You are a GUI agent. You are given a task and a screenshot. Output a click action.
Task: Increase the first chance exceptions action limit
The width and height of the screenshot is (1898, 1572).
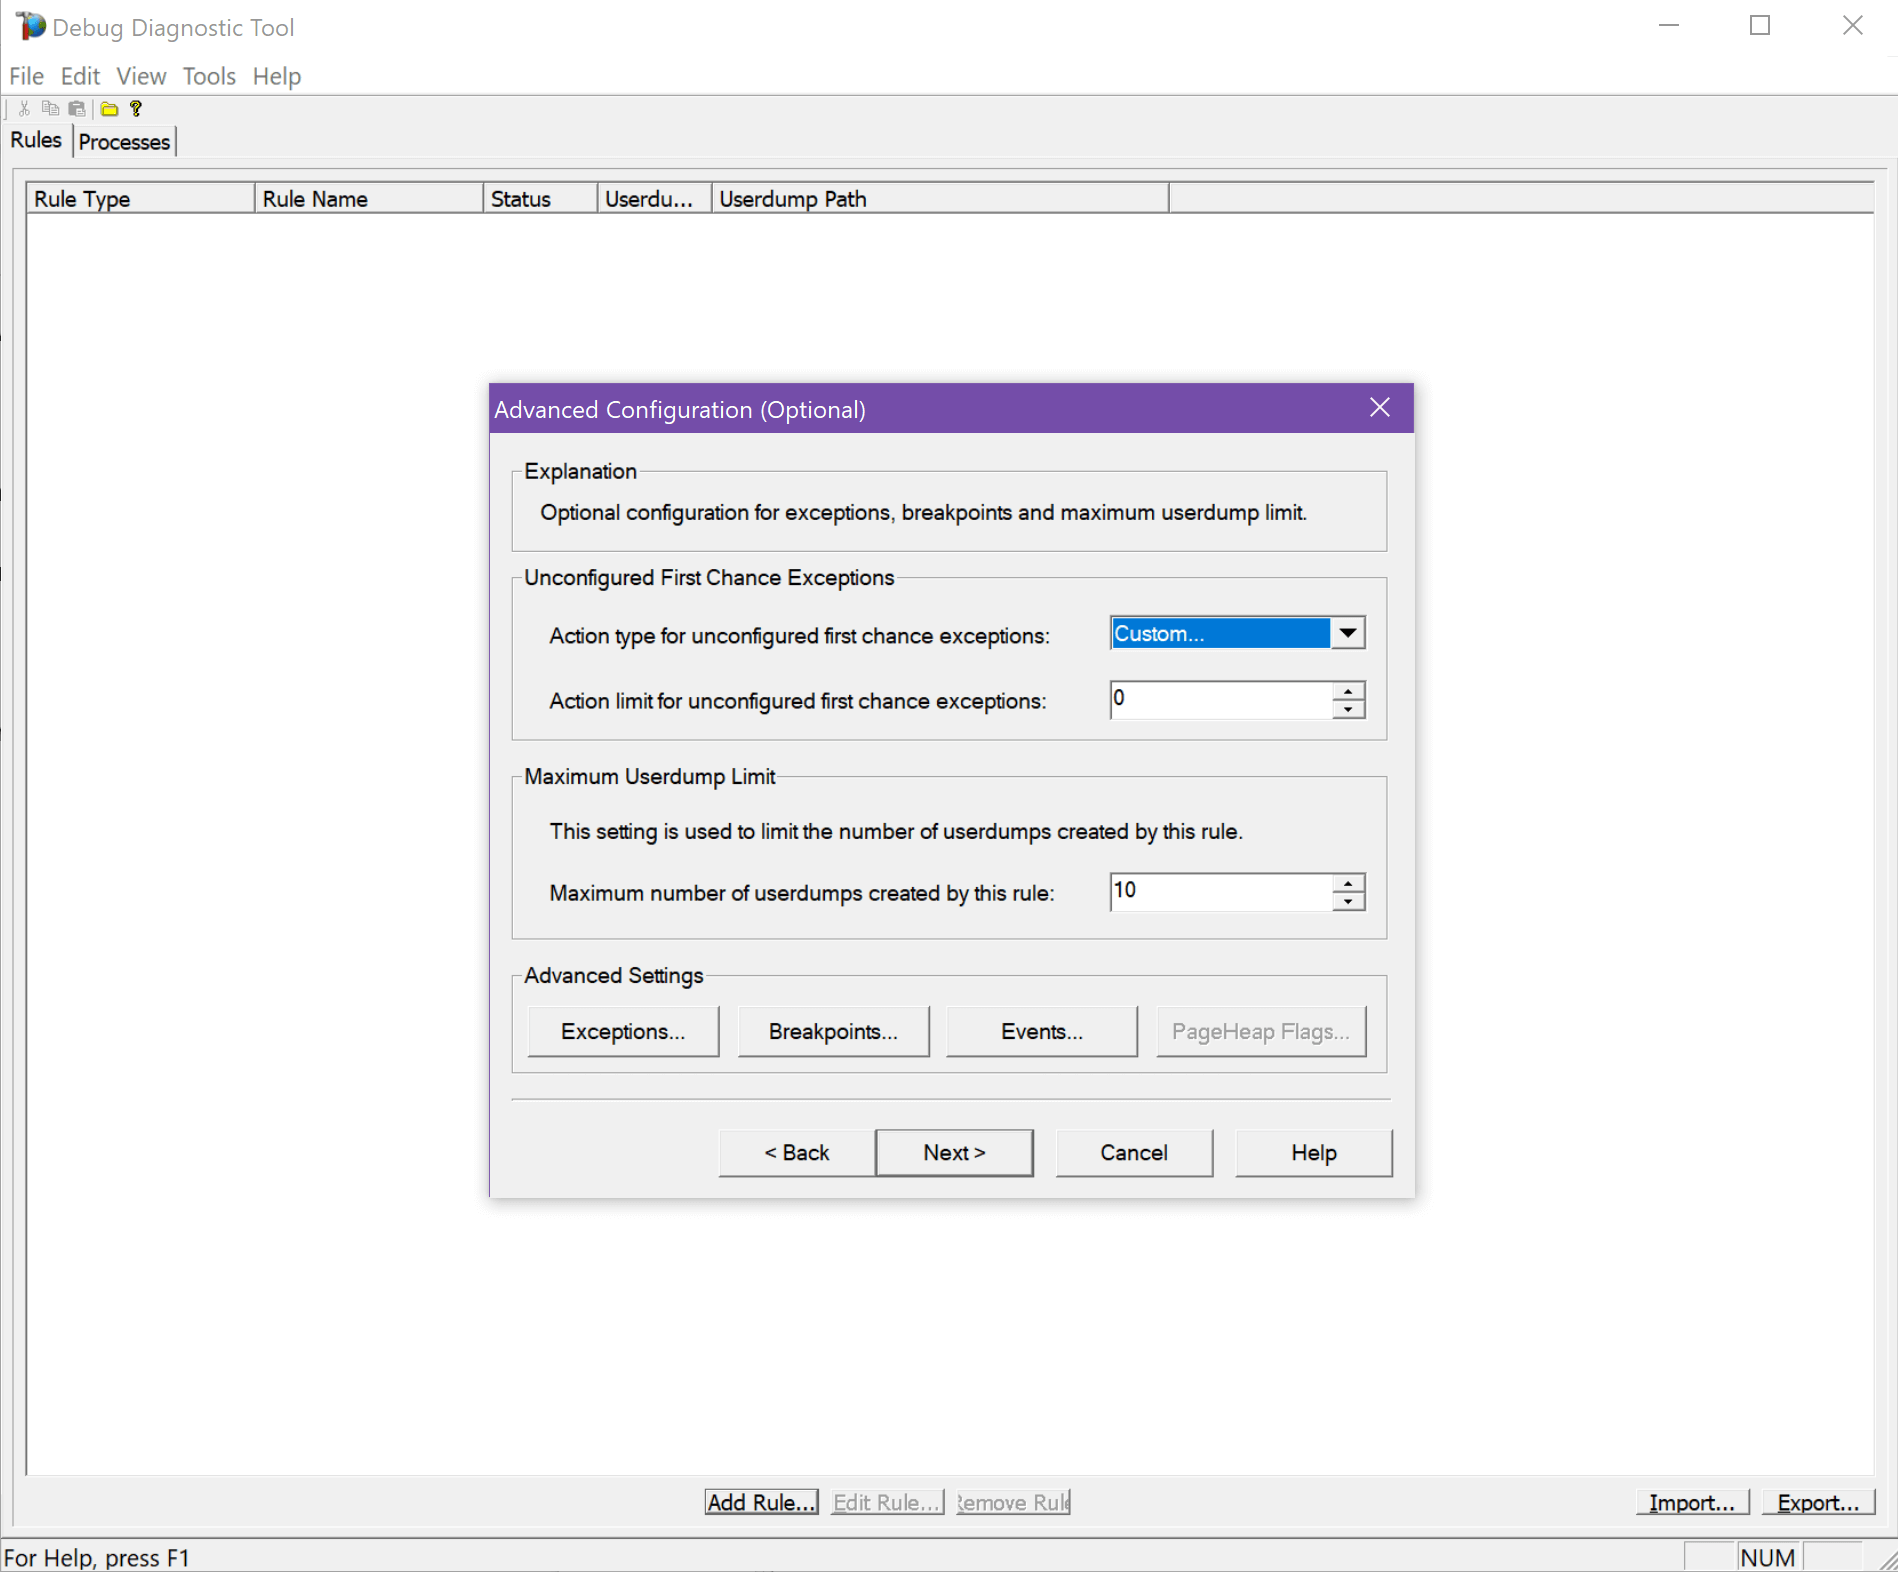(1349, 691)
